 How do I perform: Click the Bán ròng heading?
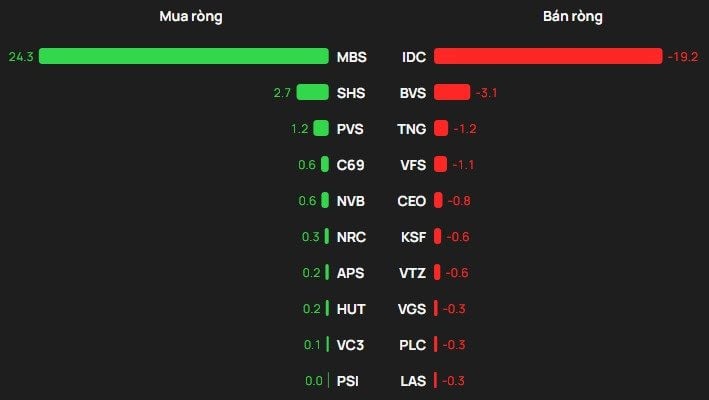point(572,17)
